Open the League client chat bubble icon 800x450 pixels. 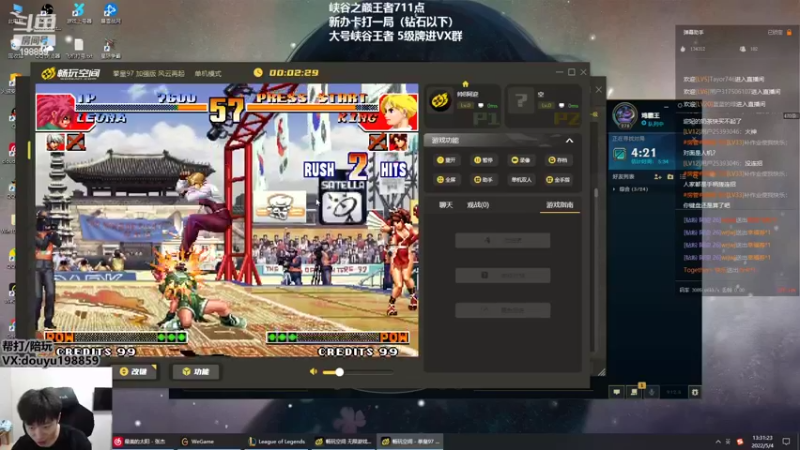[x=617, y=392]
